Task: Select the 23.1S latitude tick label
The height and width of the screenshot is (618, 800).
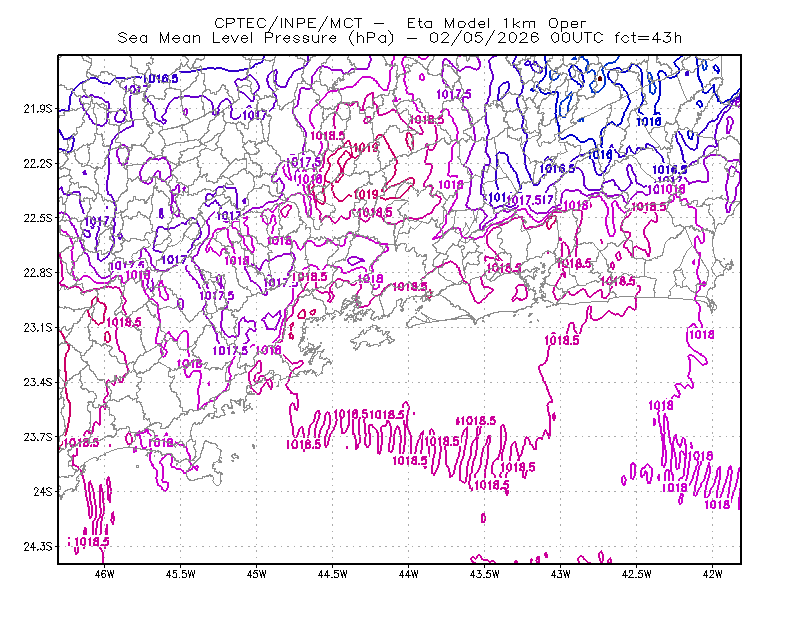Action: click(38, 327)
